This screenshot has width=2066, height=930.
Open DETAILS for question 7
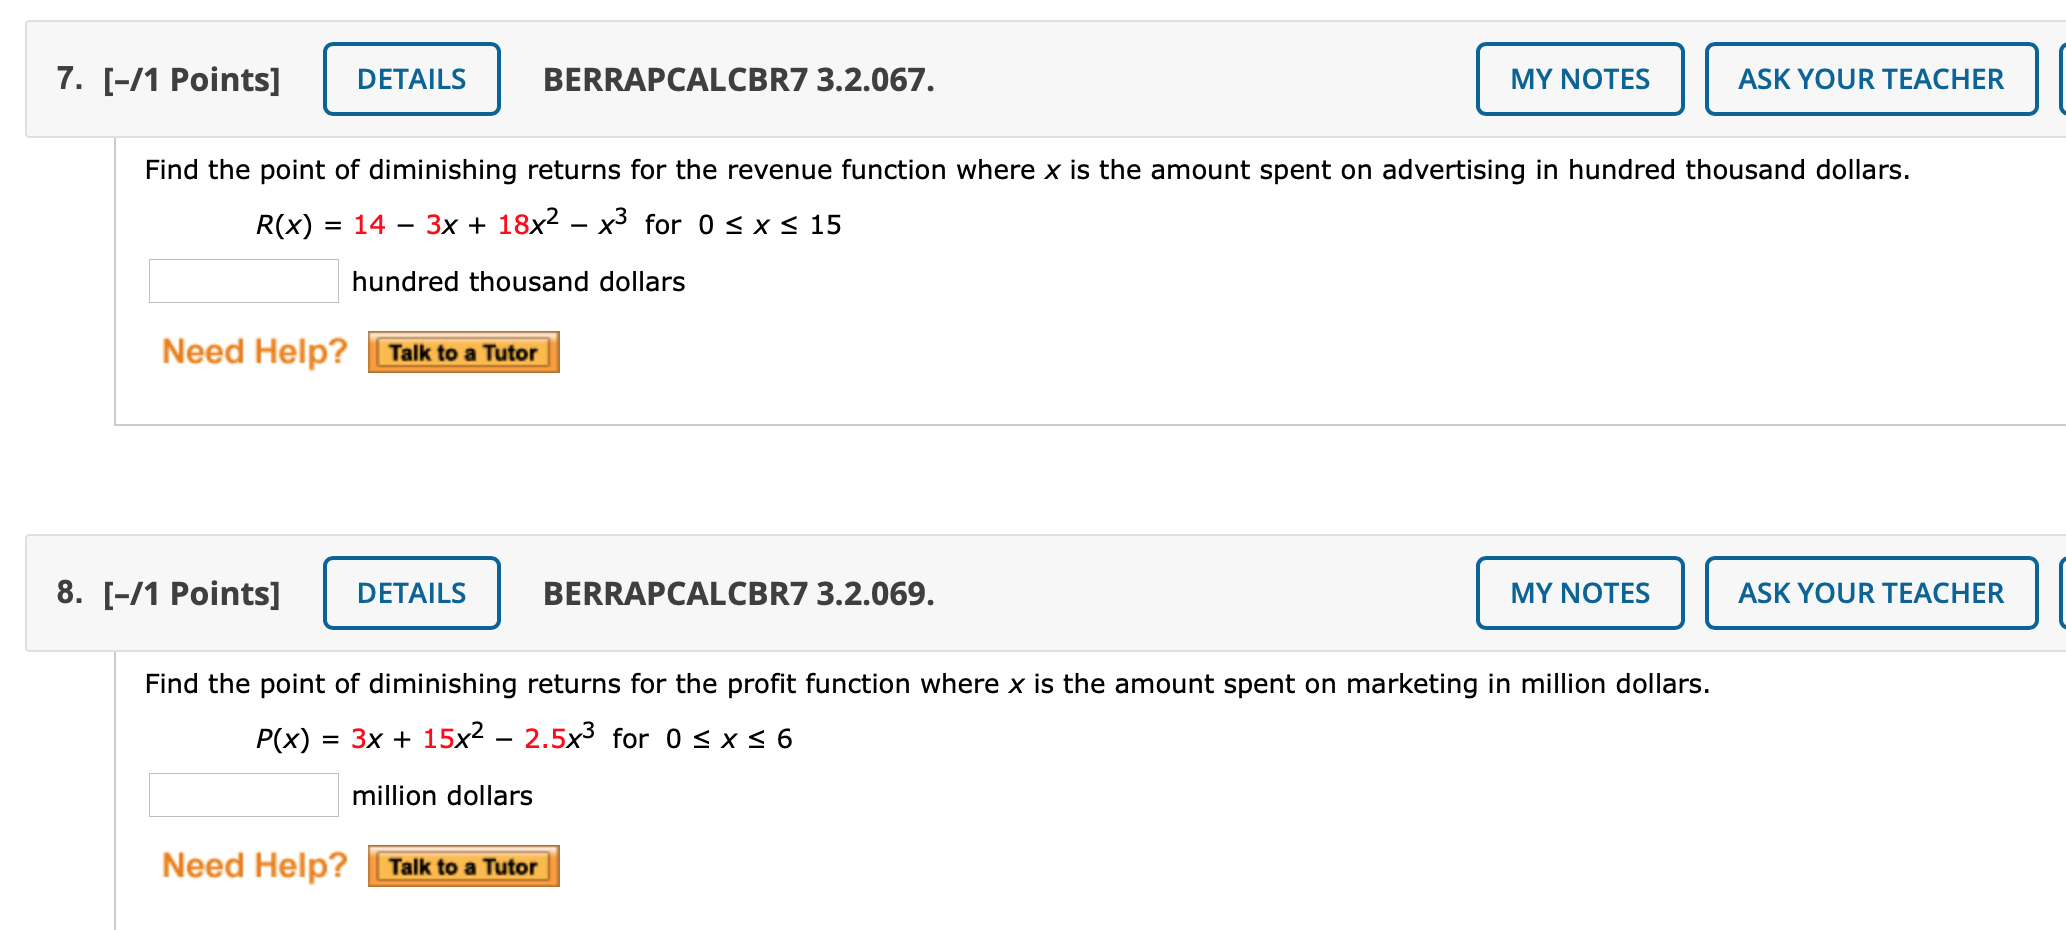410,79
